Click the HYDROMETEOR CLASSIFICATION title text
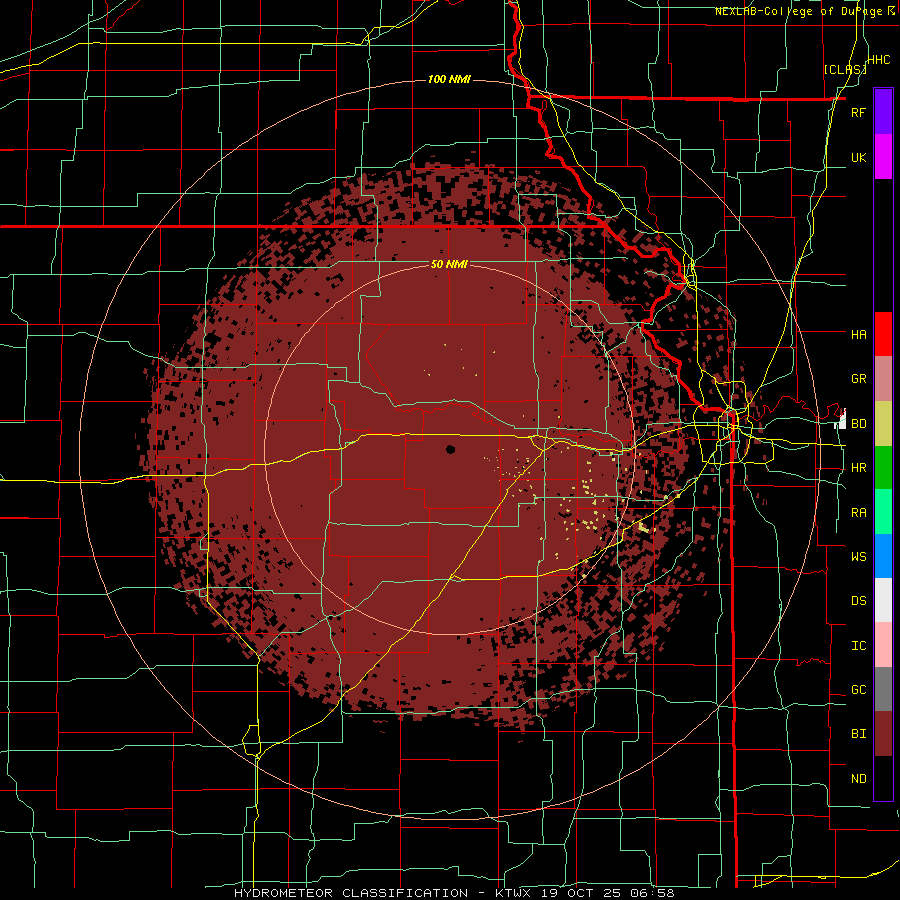The width and height of the screenshot is (900, 900). [x=351, y=893]
